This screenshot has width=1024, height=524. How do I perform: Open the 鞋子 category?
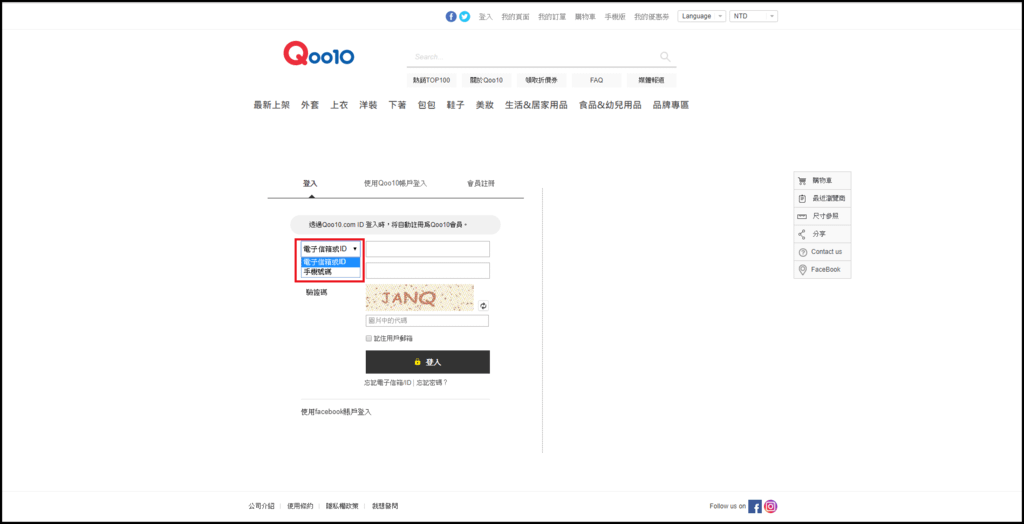coord(455,105)
